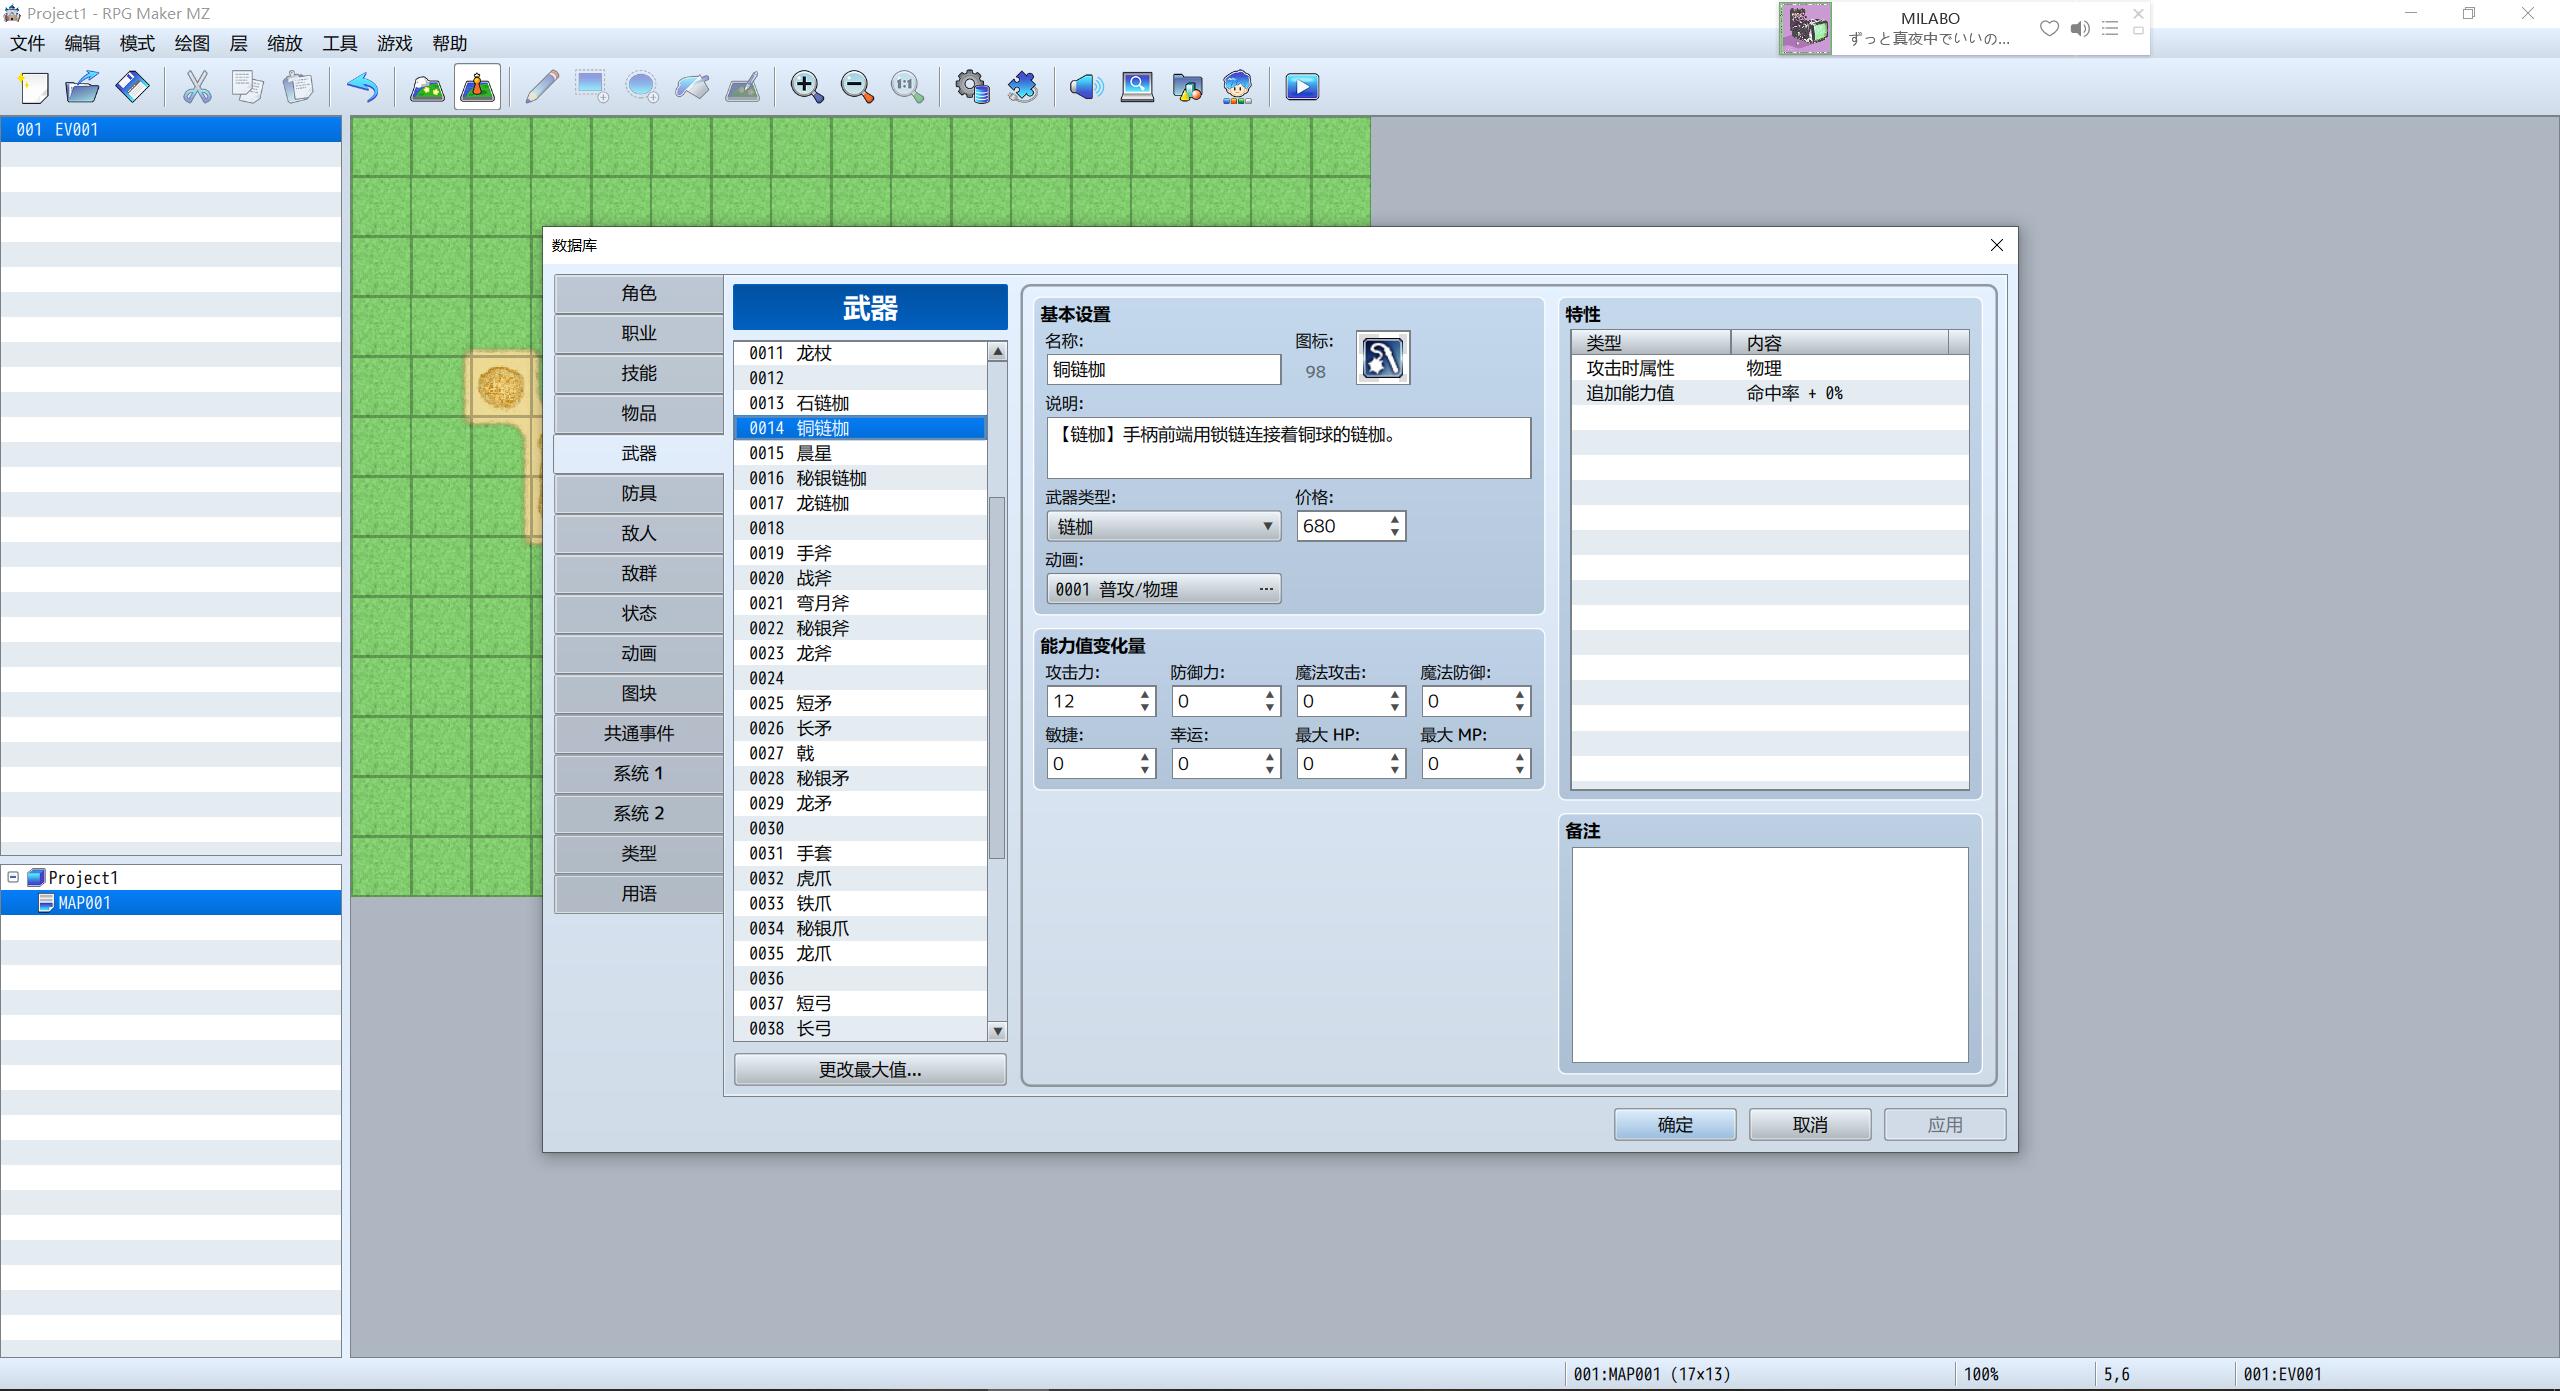
Task: Open the Database gear icon
Action: click(x=972, y=87)
